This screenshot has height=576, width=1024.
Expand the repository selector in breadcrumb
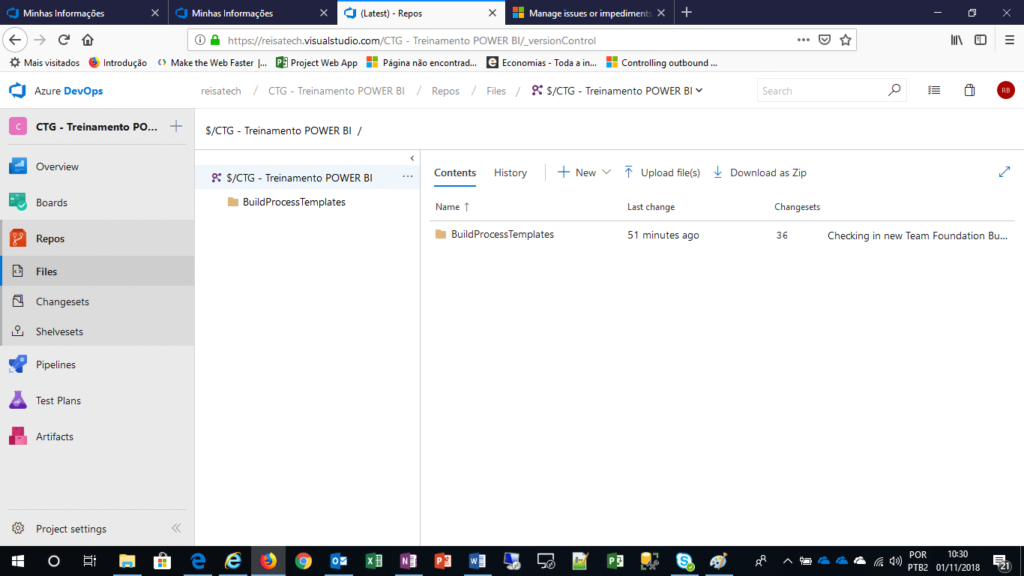[x=699, y=90]
